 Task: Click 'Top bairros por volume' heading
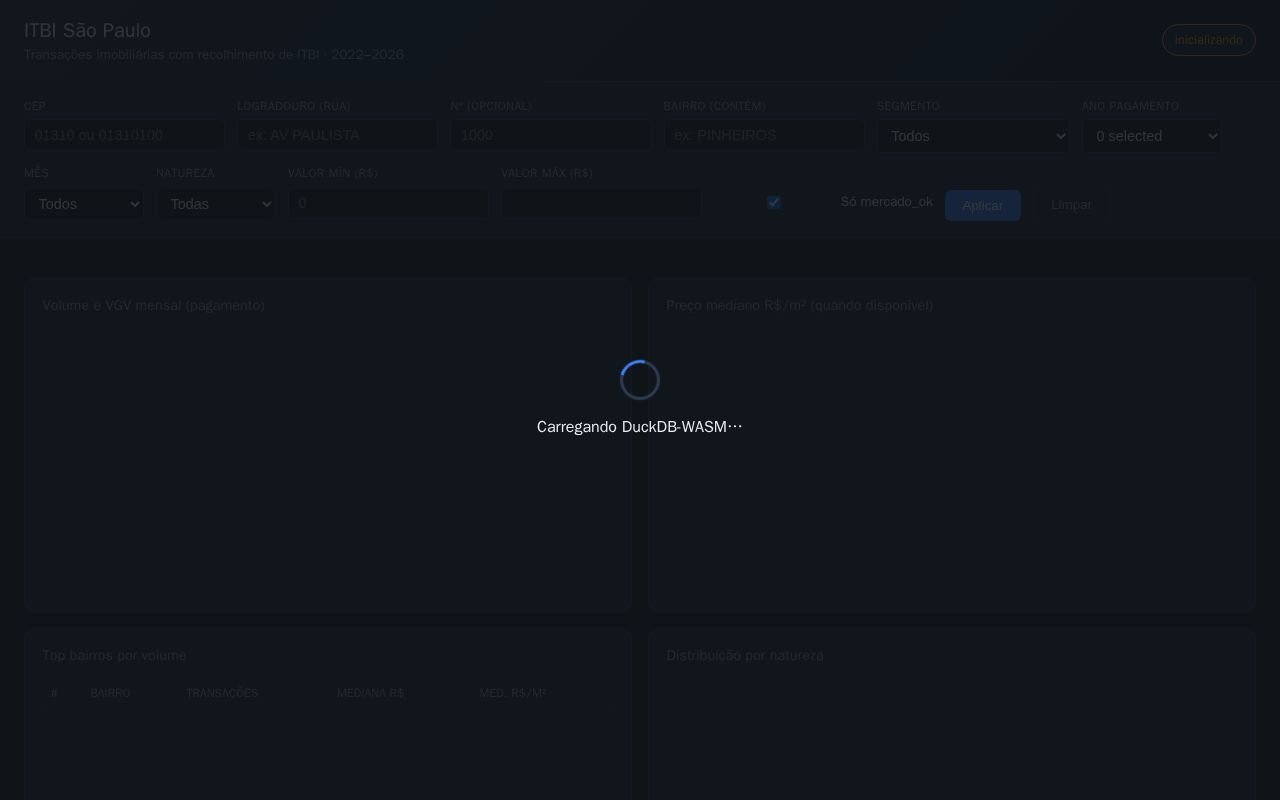tap(114, 655)
